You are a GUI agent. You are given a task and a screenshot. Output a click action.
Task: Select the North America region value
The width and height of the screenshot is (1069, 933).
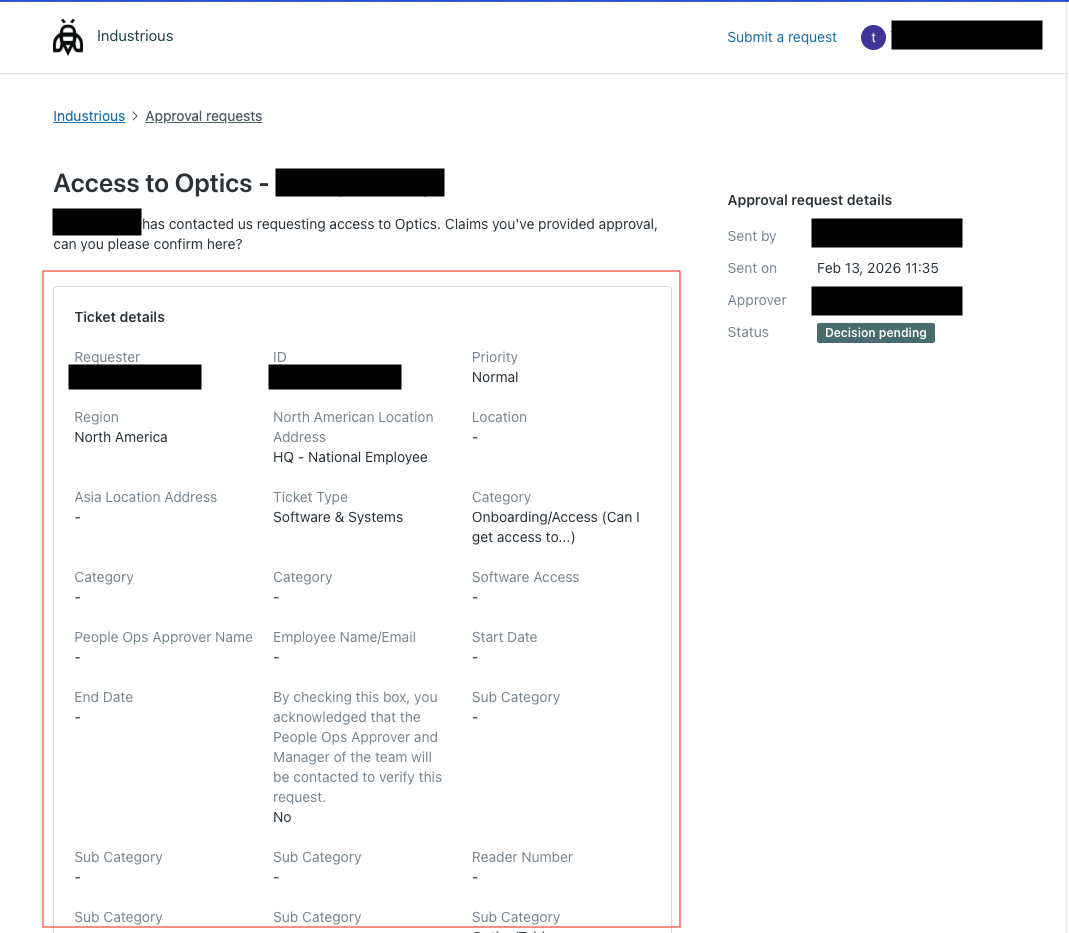(x=121, y=437)
